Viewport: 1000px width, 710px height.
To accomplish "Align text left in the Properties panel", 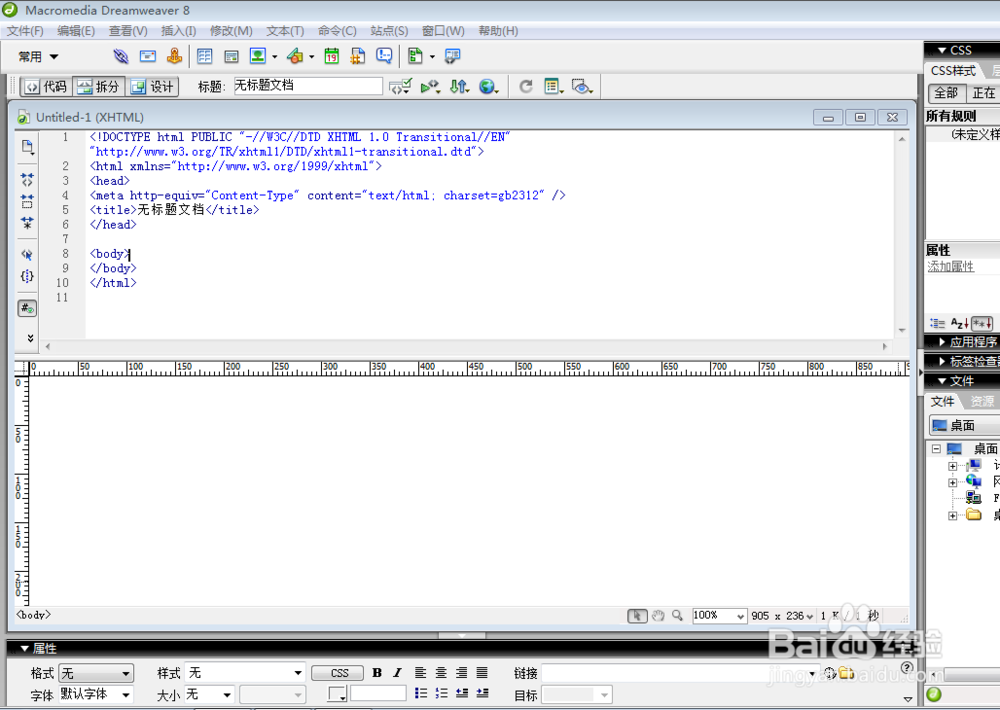I will tap(420, 673).
